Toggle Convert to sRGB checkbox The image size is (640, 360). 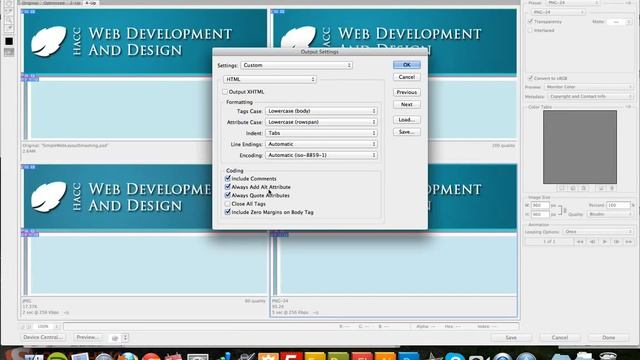coord(531,78)
